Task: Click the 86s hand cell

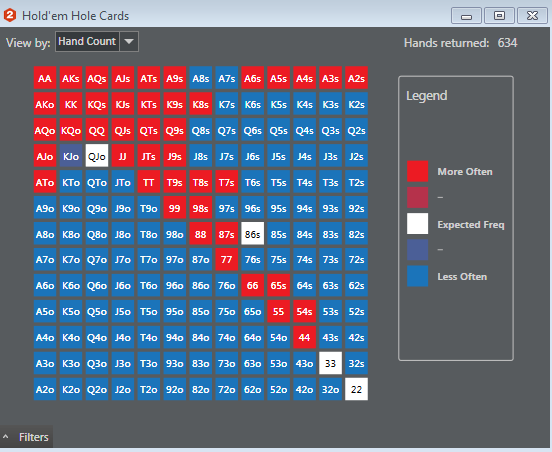Action: point(252,234)
